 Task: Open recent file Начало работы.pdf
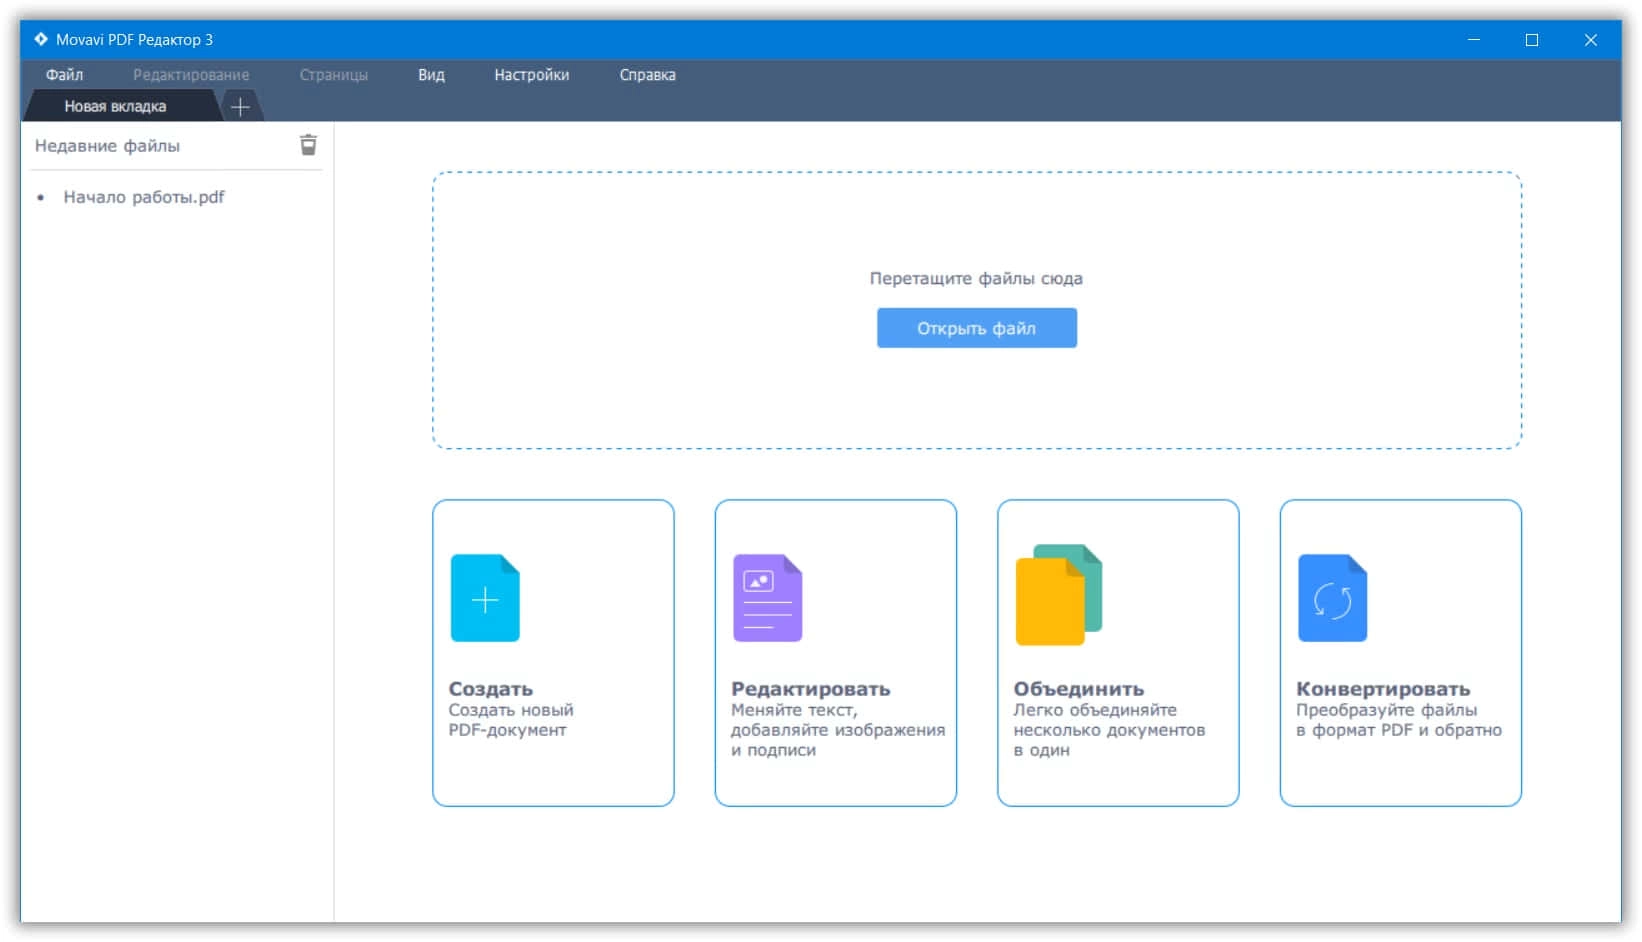[x=144, y=197]
